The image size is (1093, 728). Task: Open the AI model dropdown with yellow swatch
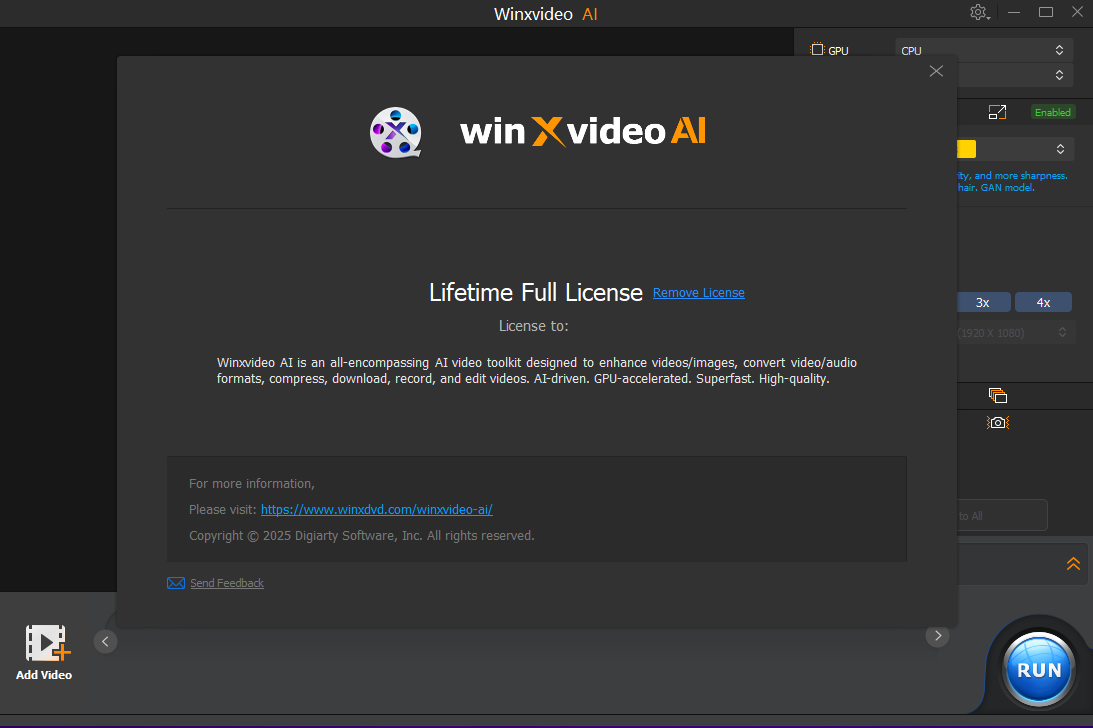point(1014,149)
